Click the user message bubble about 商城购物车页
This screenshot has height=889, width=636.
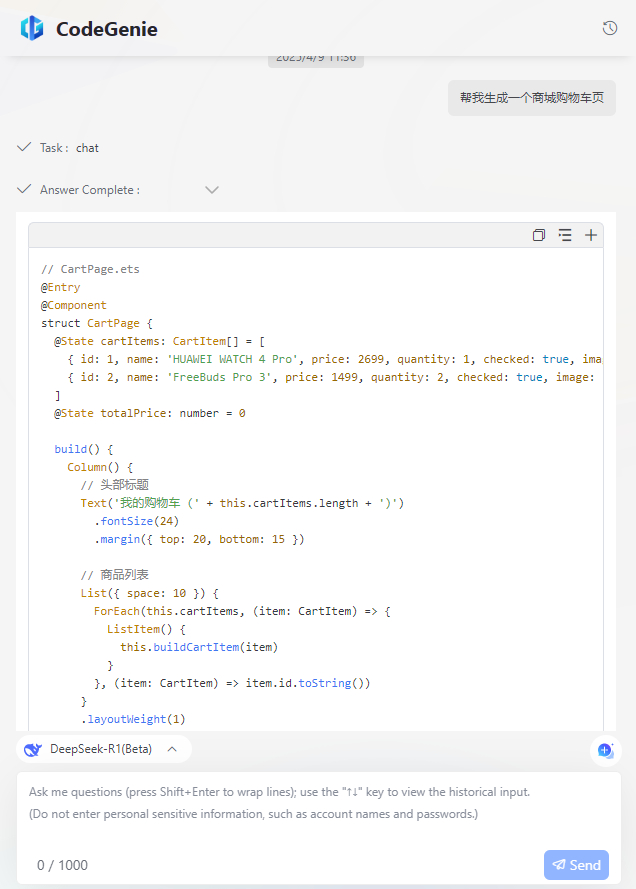(x=532, y=98)
